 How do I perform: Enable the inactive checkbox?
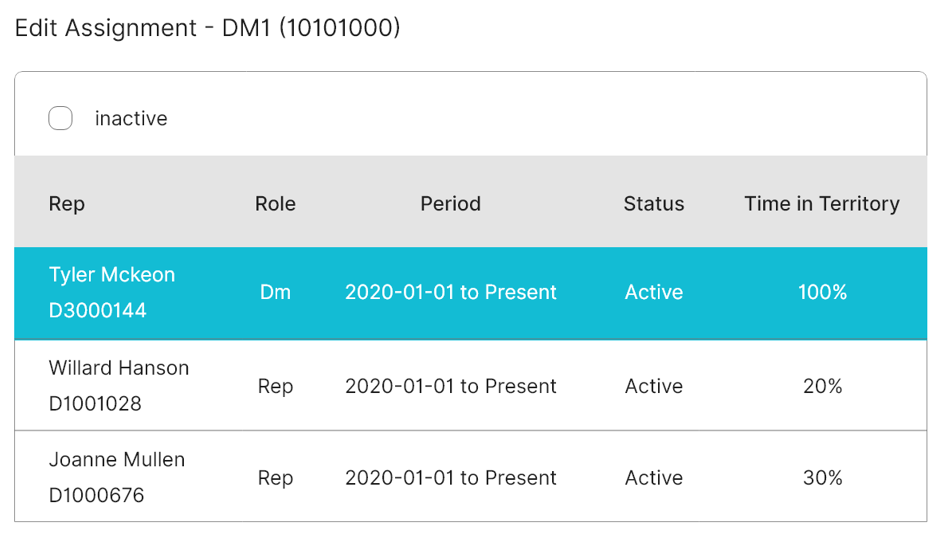point(60,118)
